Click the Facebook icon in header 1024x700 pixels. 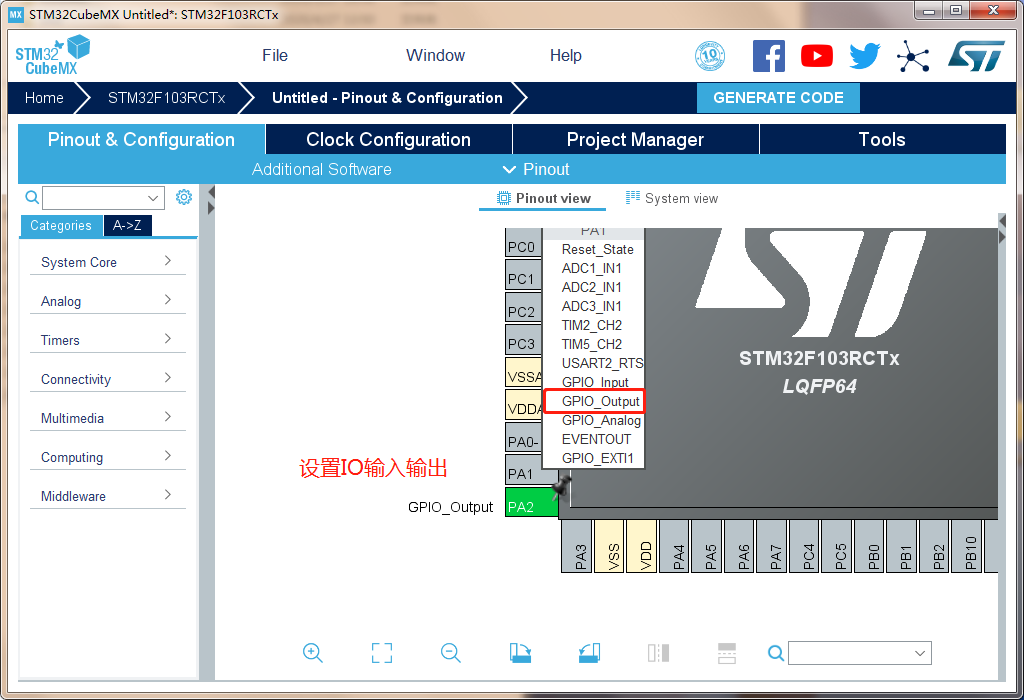click(769, 56)
